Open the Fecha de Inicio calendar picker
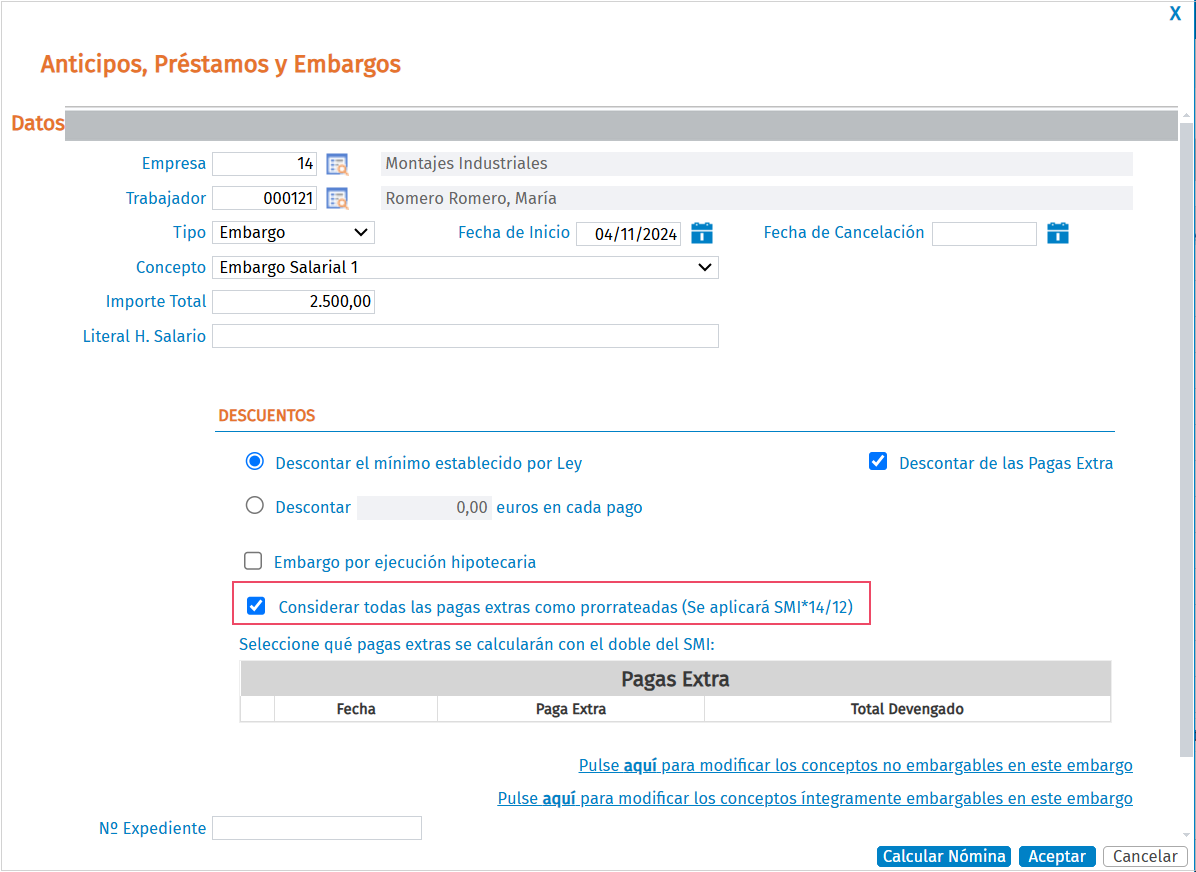This screenshot has height=872, width=1196. [x=702, y=233]
